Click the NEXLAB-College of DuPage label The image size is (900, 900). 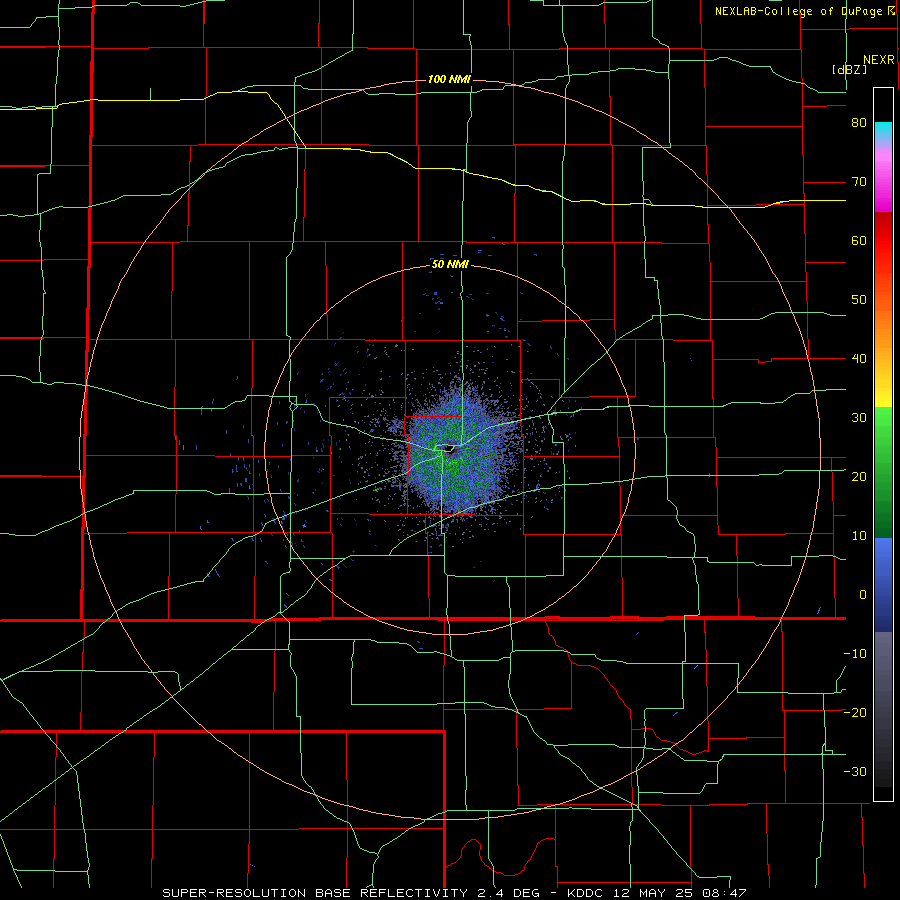800,11
